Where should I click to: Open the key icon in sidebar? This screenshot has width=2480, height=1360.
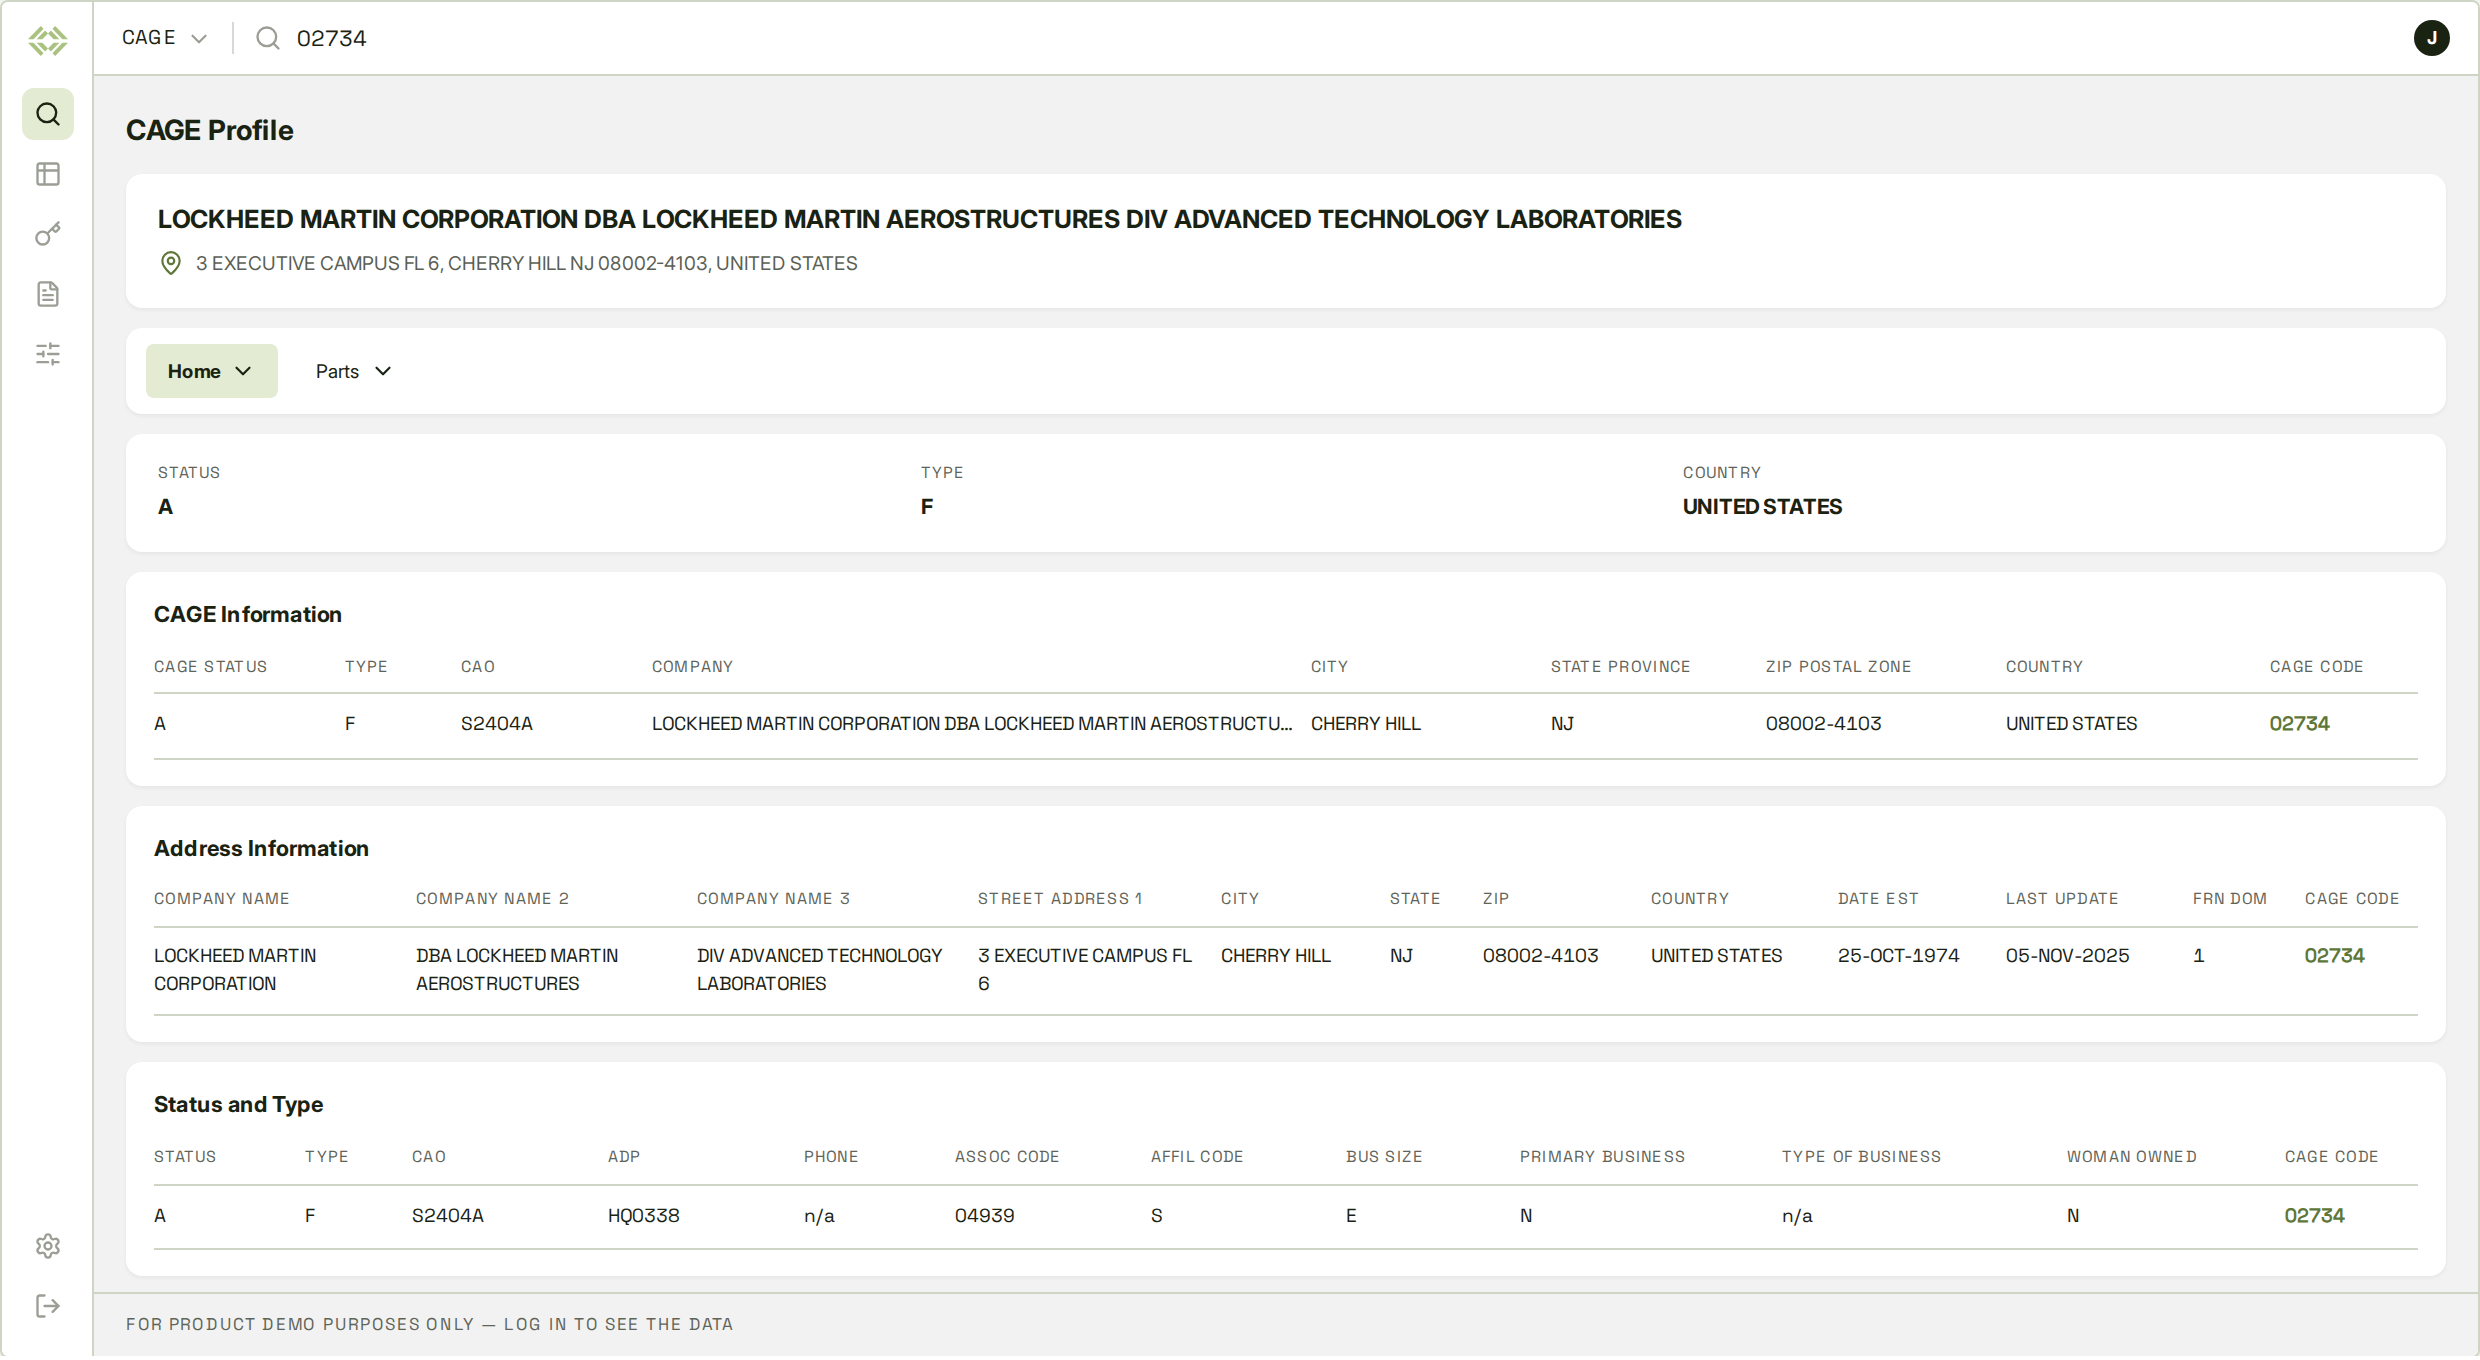(x=48, y=234)
